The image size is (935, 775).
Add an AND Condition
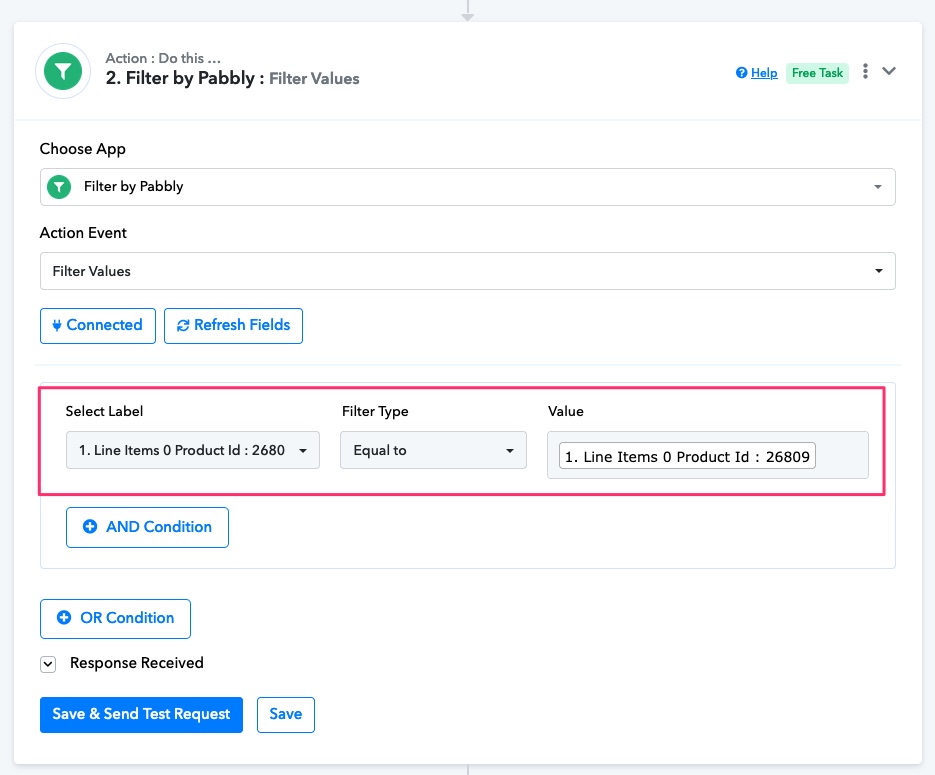[x=147, y=527]
